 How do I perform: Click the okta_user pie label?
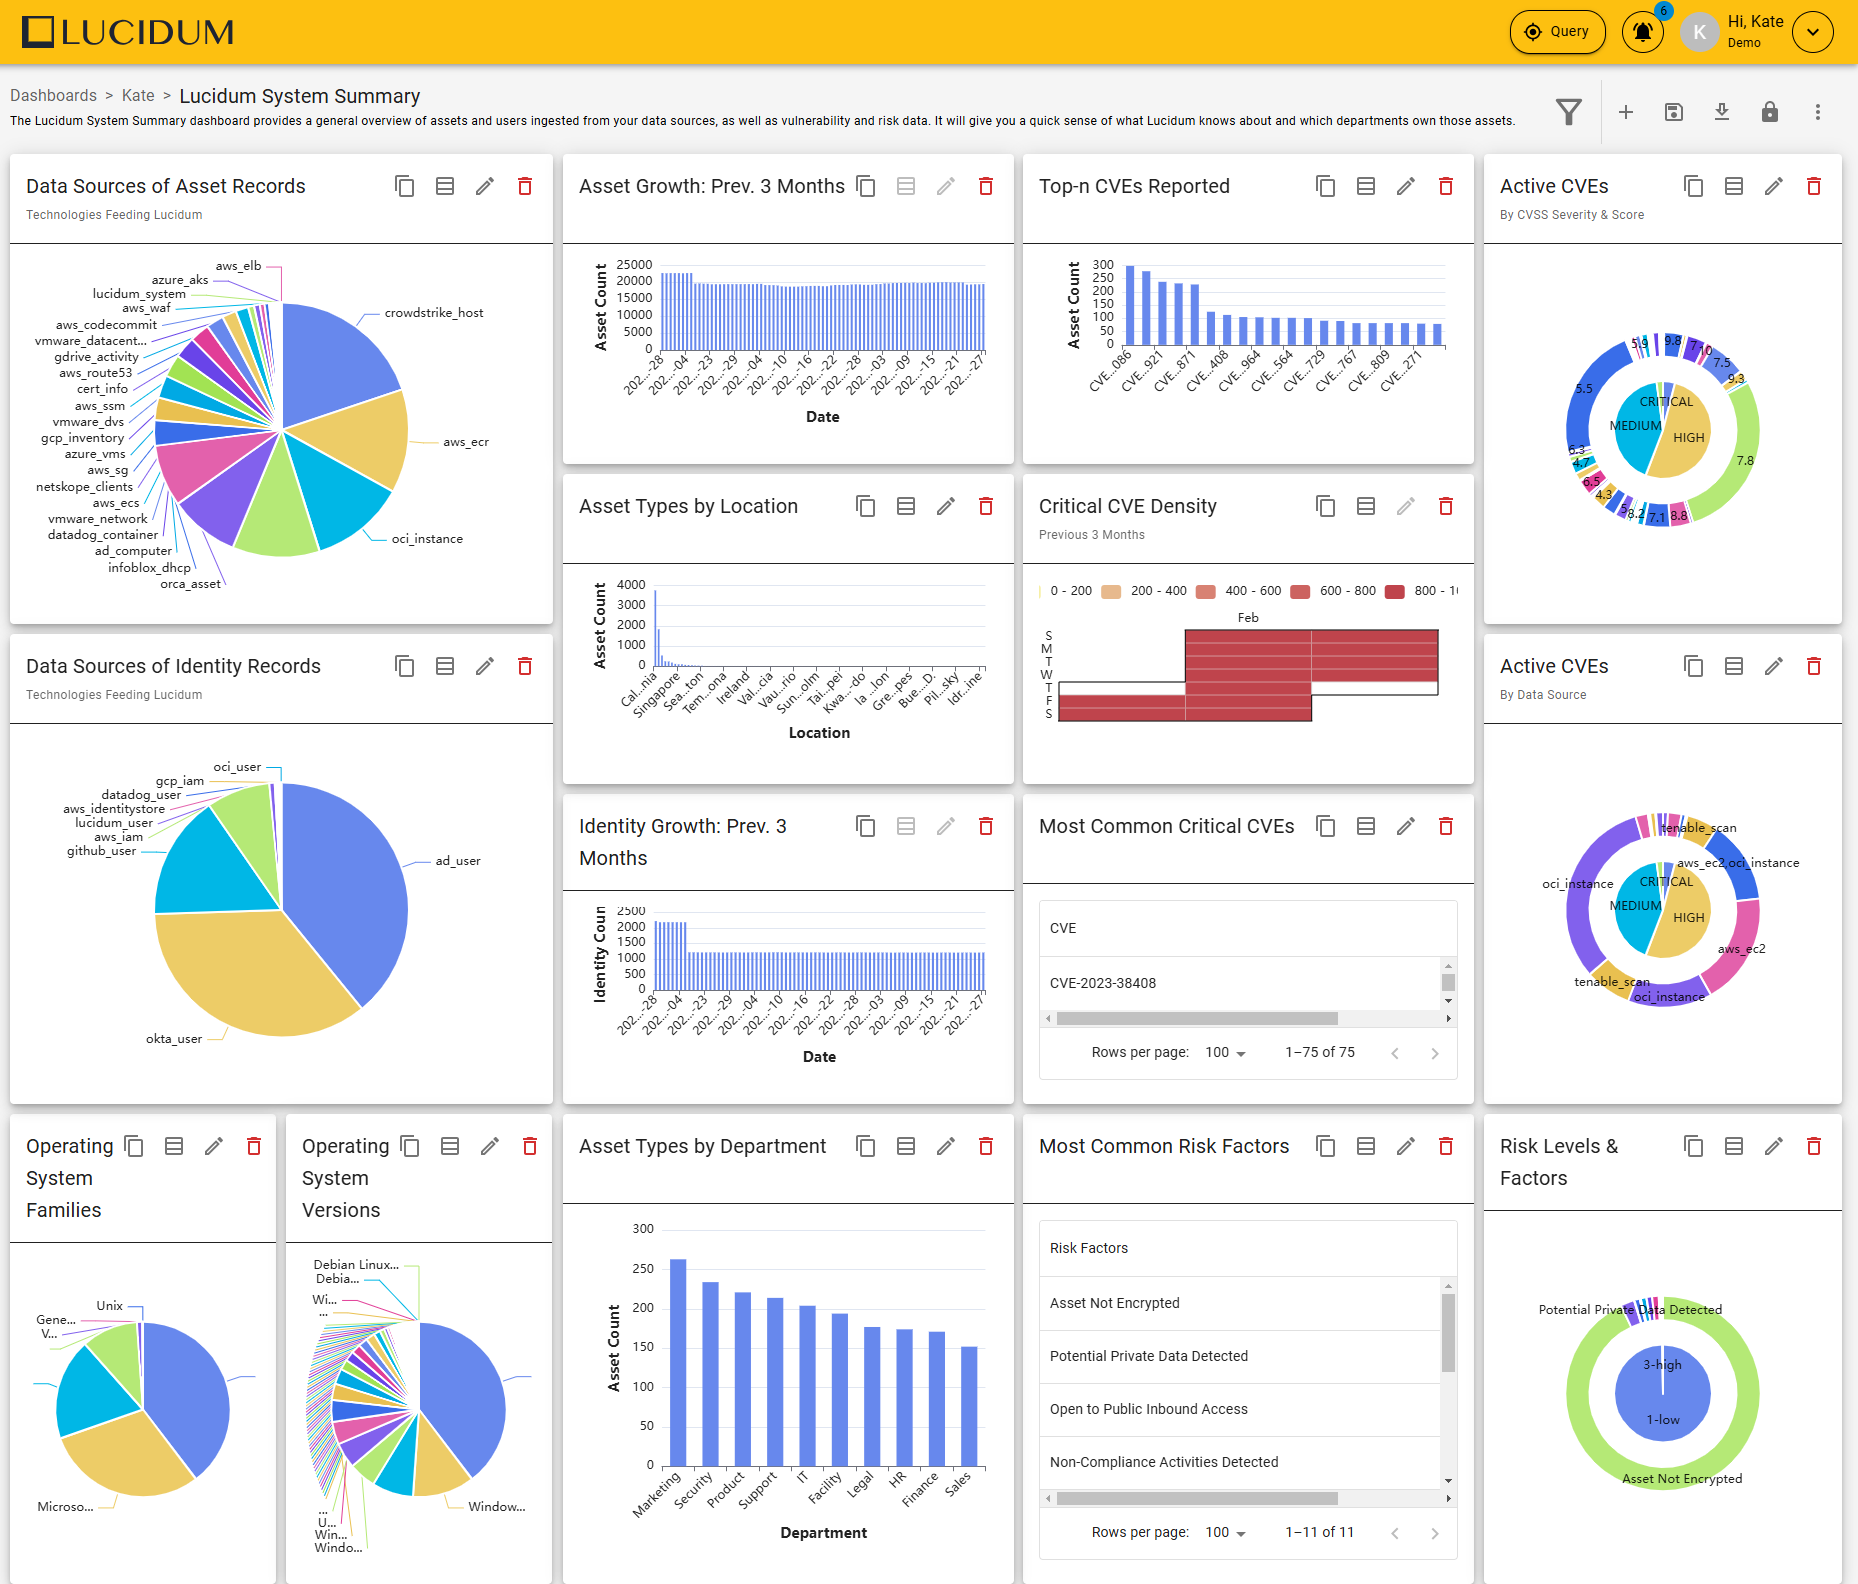(x=174, y=1039)
